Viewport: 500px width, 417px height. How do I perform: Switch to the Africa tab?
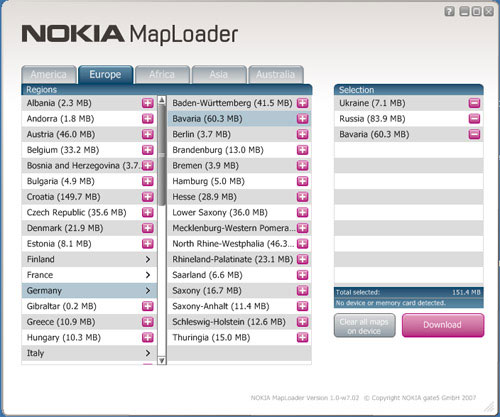pyautogui.click(x=162, y=75)
